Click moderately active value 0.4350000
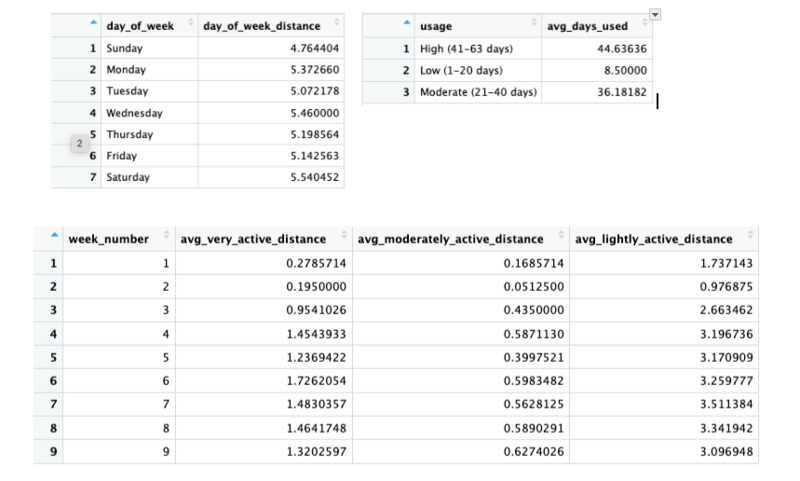800x481 pixels. (534, 310)
